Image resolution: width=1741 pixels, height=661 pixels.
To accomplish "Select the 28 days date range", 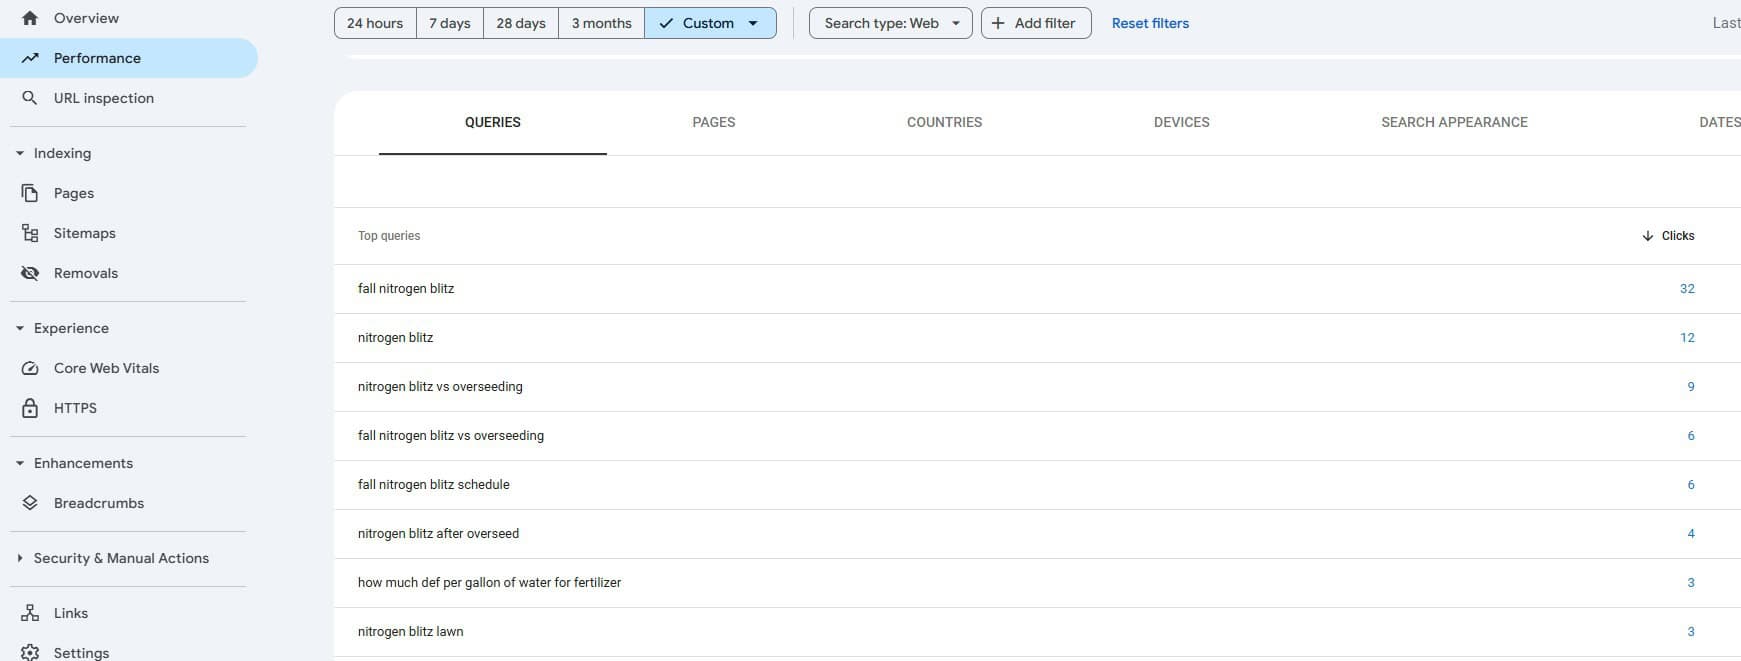I will click(x=521, y=23).
